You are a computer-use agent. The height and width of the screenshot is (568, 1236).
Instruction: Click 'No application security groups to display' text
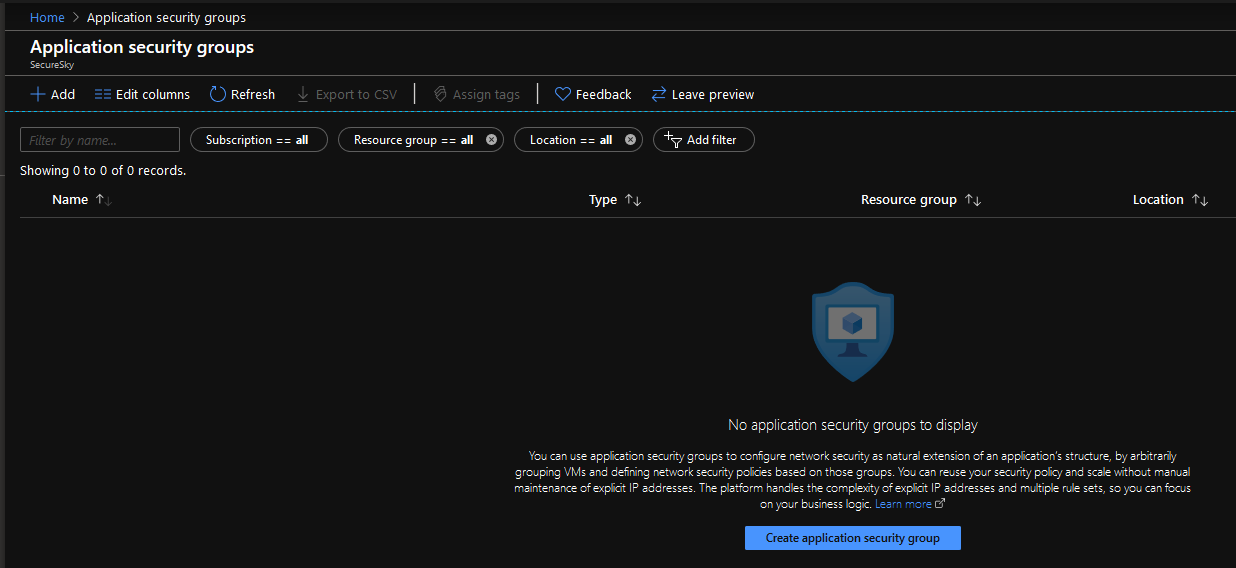point(853,425)
